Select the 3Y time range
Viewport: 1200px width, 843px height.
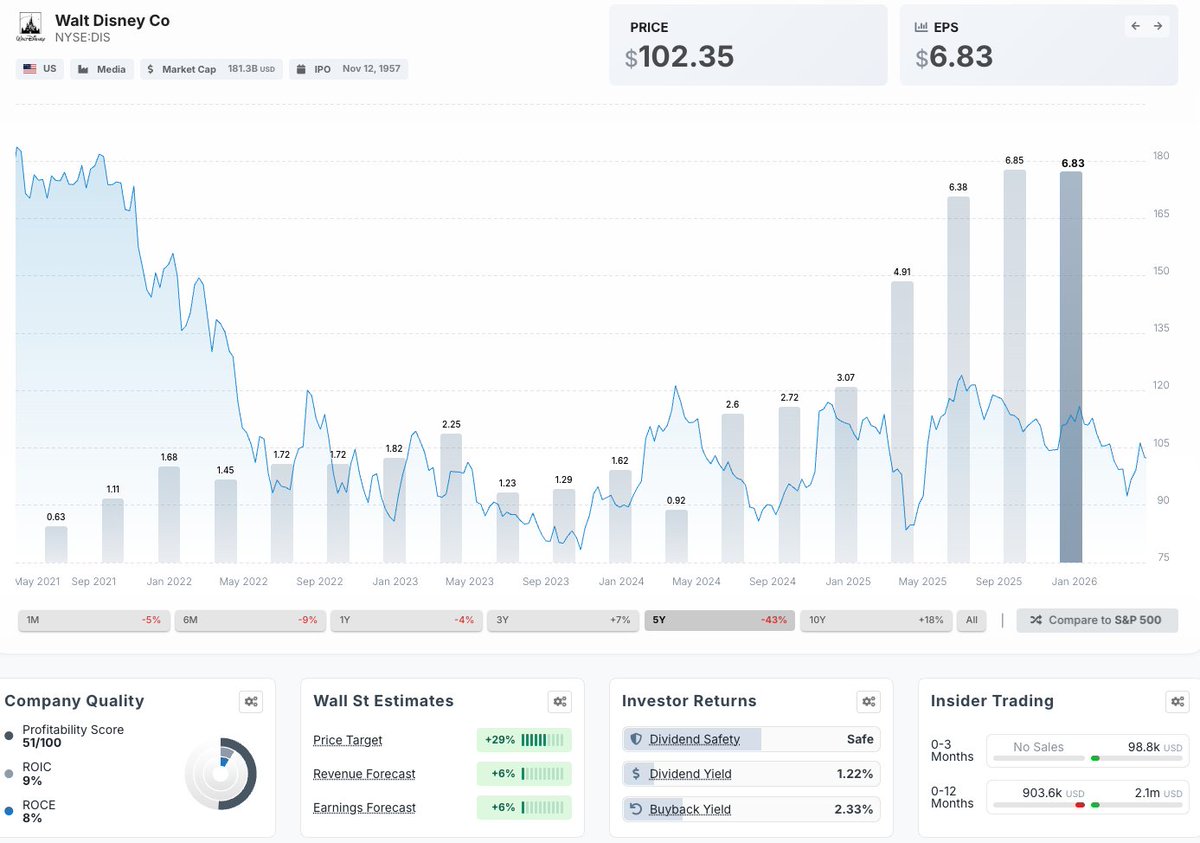tap(563, 620)
